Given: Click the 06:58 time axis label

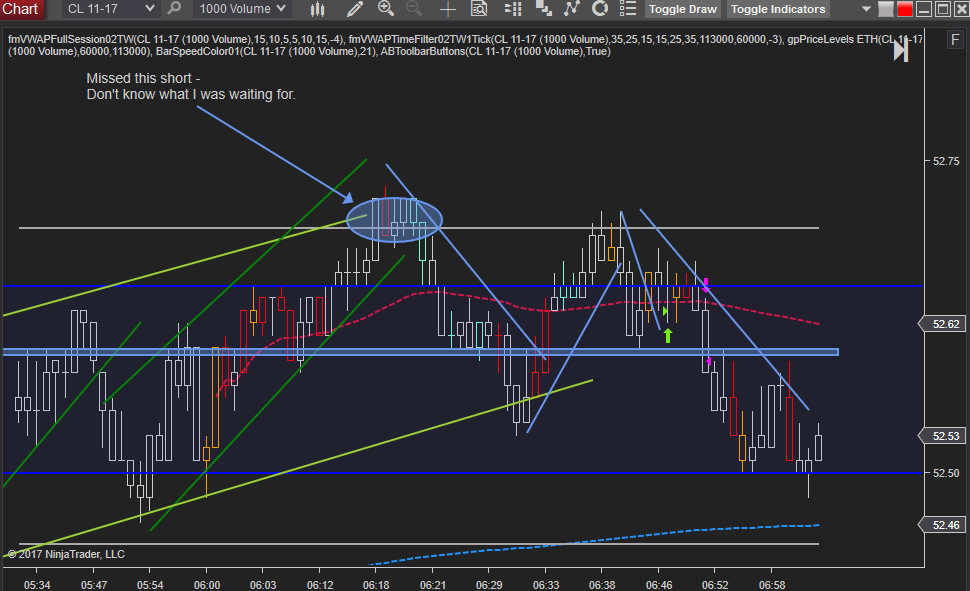Looking at the screenshot, I should coord(771,585).
